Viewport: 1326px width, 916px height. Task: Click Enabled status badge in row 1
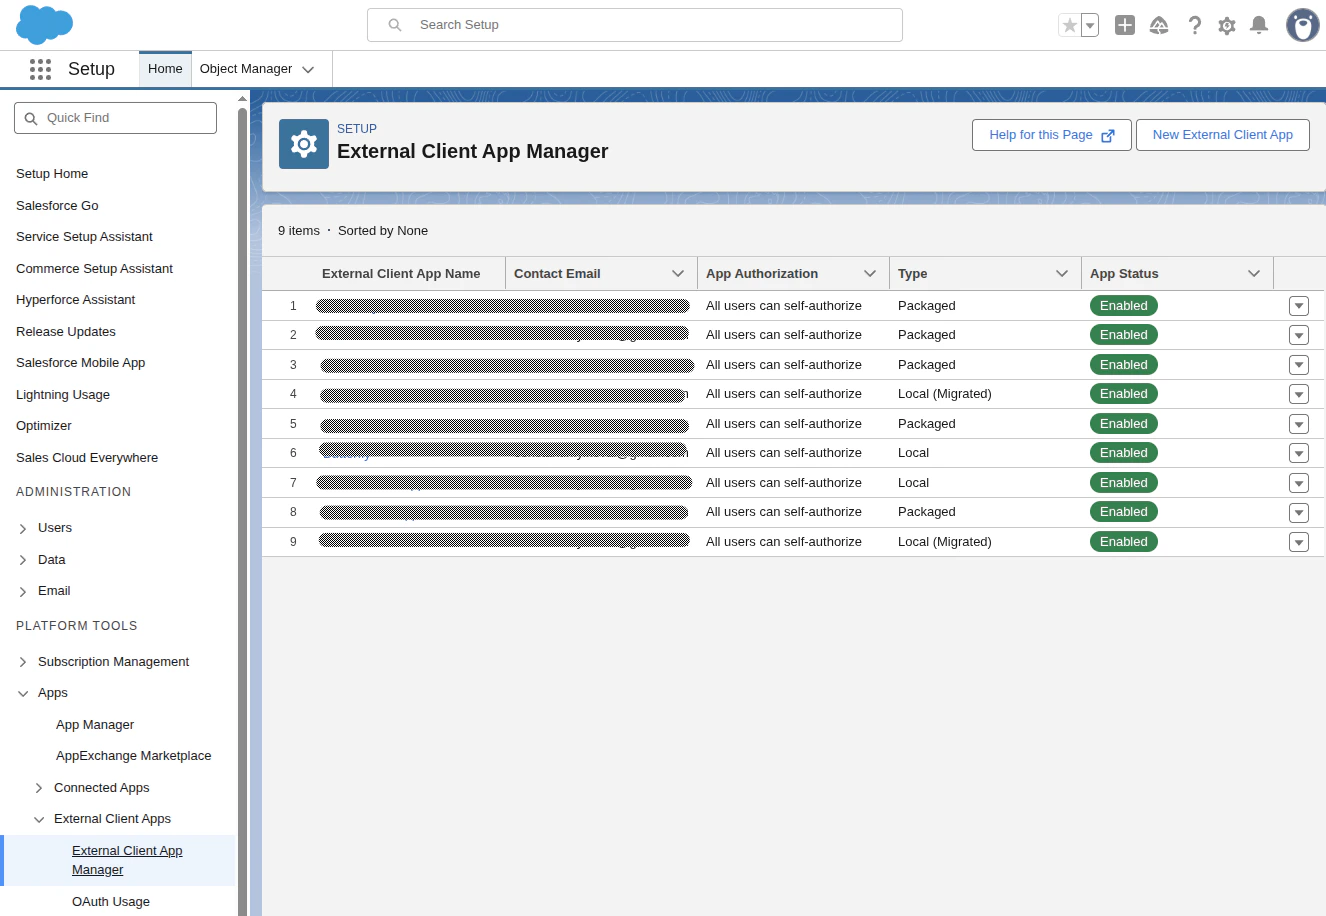click(1123, 306)
